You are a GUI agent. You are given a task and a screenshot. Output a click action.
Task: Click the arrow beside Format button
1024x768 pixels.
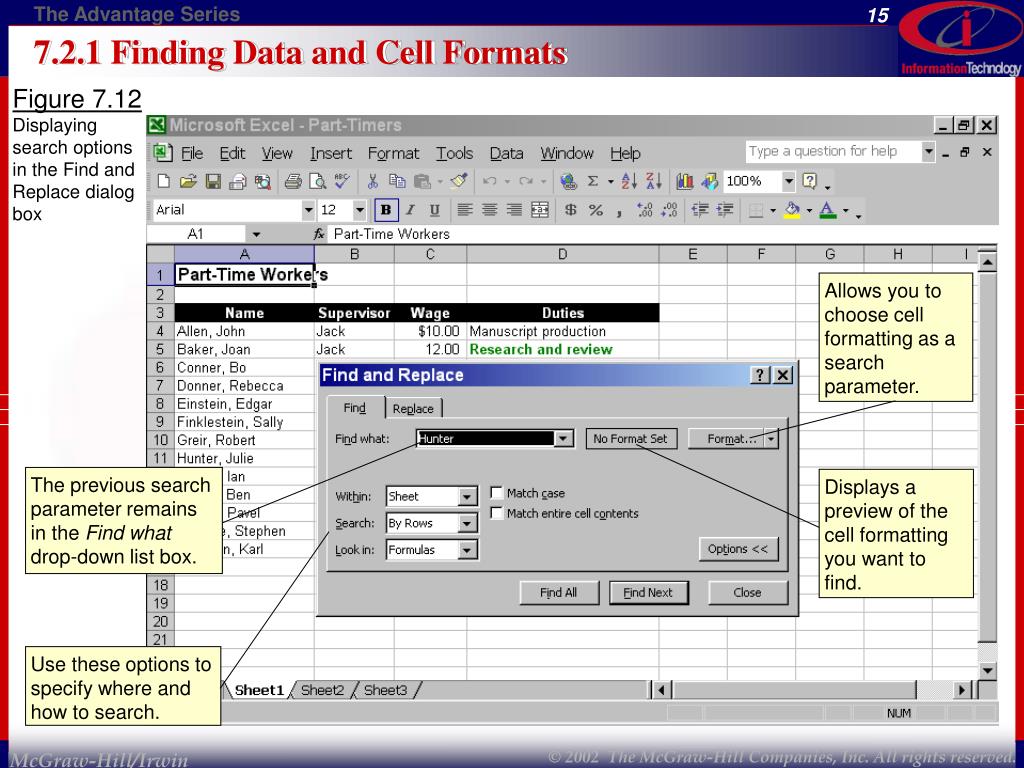coord(771,439)
